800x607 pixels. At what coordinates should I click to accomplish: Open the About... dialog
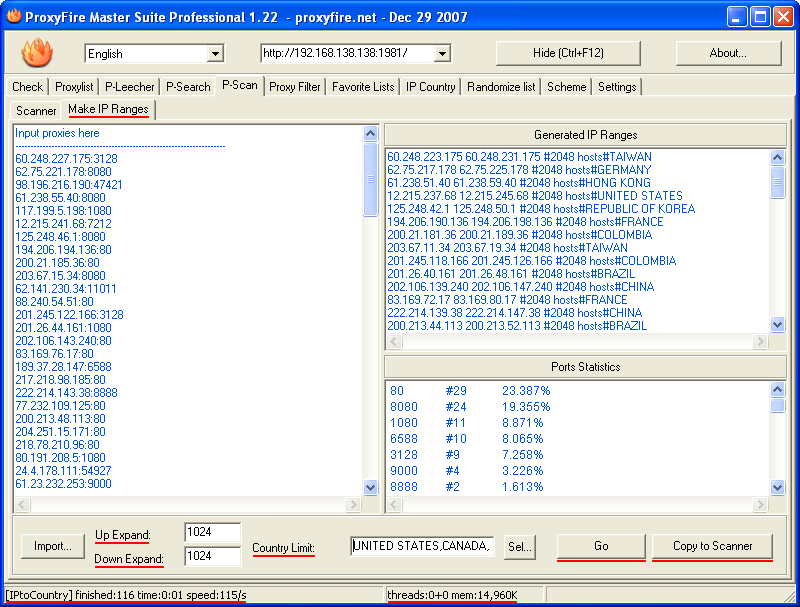[728, 53]
